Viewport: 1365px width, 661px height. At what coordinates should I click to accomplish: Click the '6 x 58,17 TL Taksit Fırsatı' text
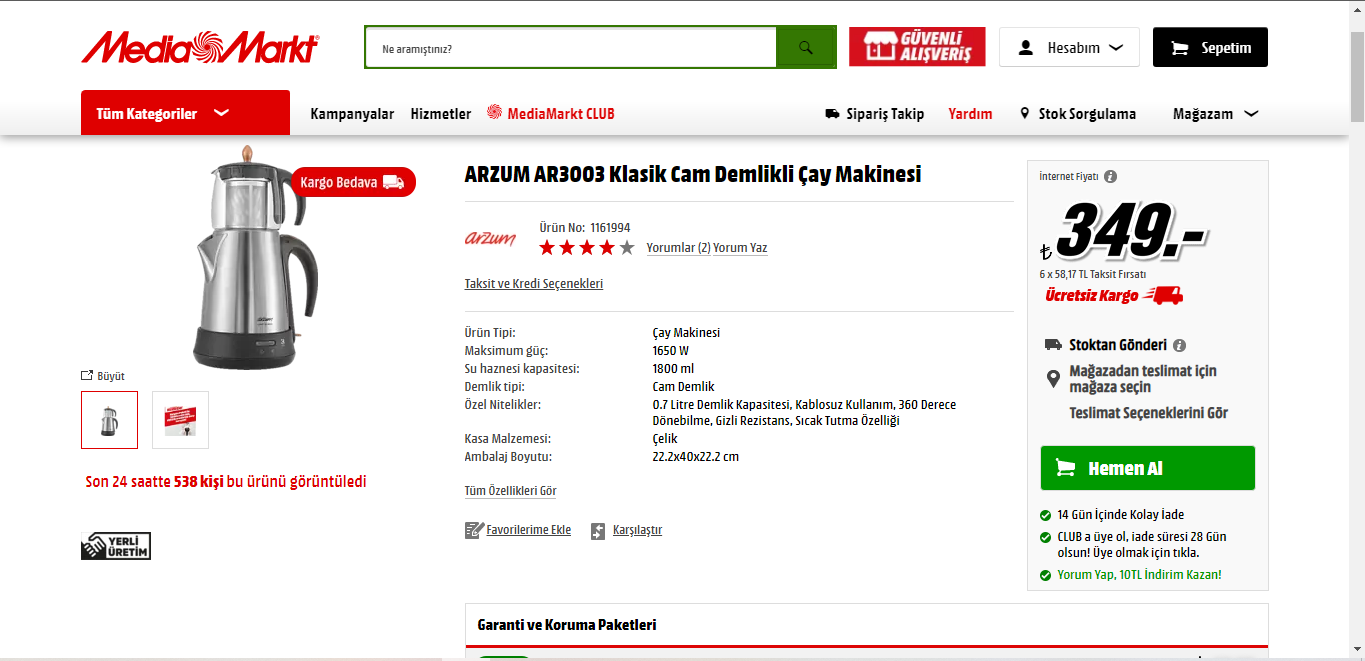pos(1093,274)
